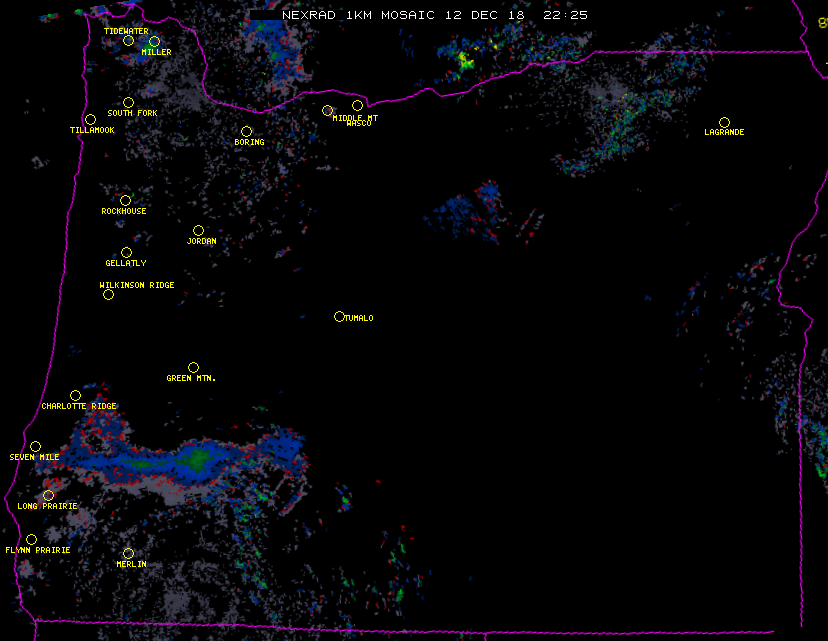Click the Tumalo station circle marker
Image resolution: width=828 pixels, height=641 pixels.
click(x=339, y=317)
